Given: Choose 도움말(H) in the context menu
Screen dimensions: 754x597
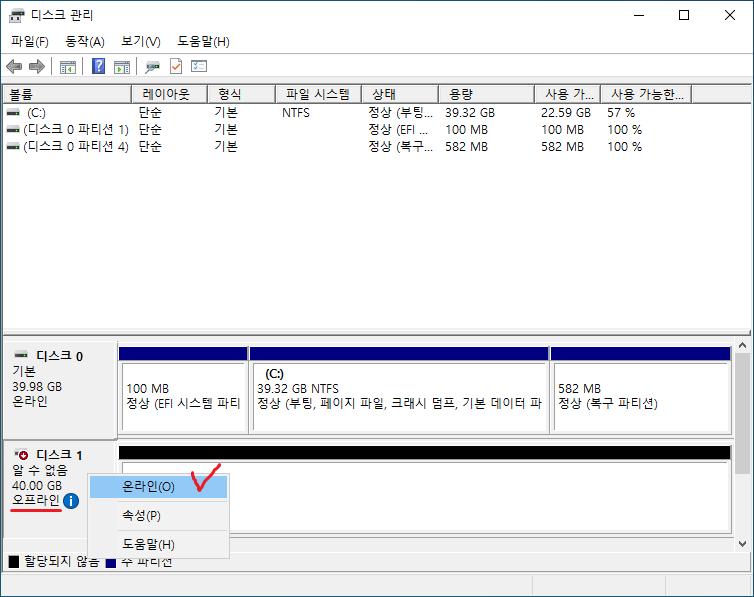Looking at the screenshot, I should (x=158, y=545).
